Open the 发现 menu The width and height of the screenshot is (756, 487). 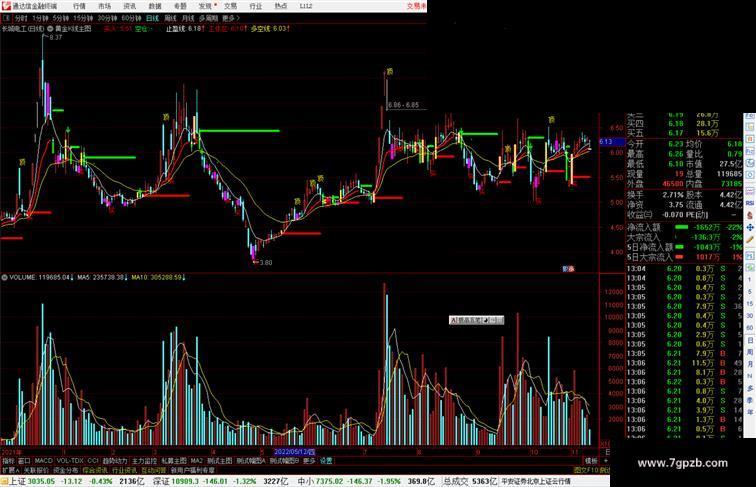205,6
